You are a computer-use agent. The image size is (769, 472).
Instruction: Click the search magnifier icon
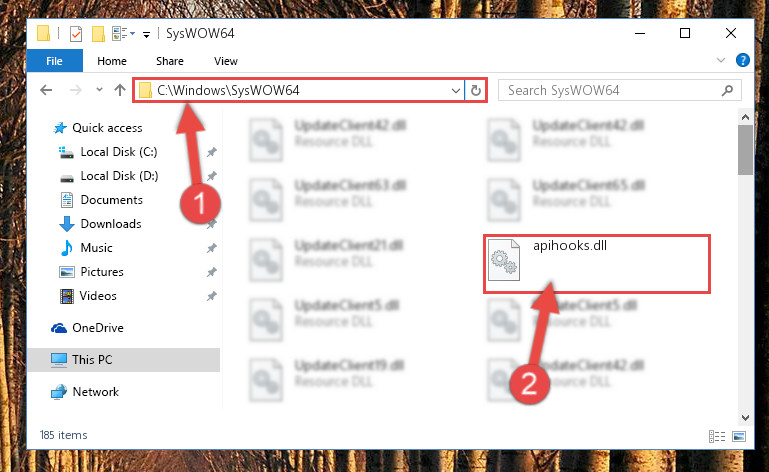[727, 90]
